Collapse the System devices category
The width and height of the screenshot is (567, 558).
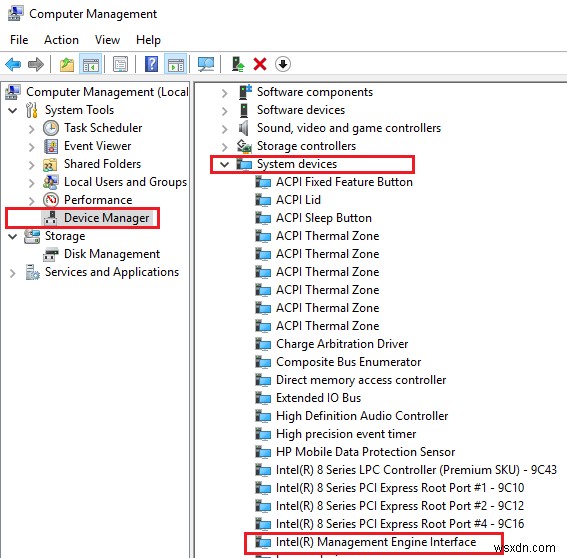(225, 165)
